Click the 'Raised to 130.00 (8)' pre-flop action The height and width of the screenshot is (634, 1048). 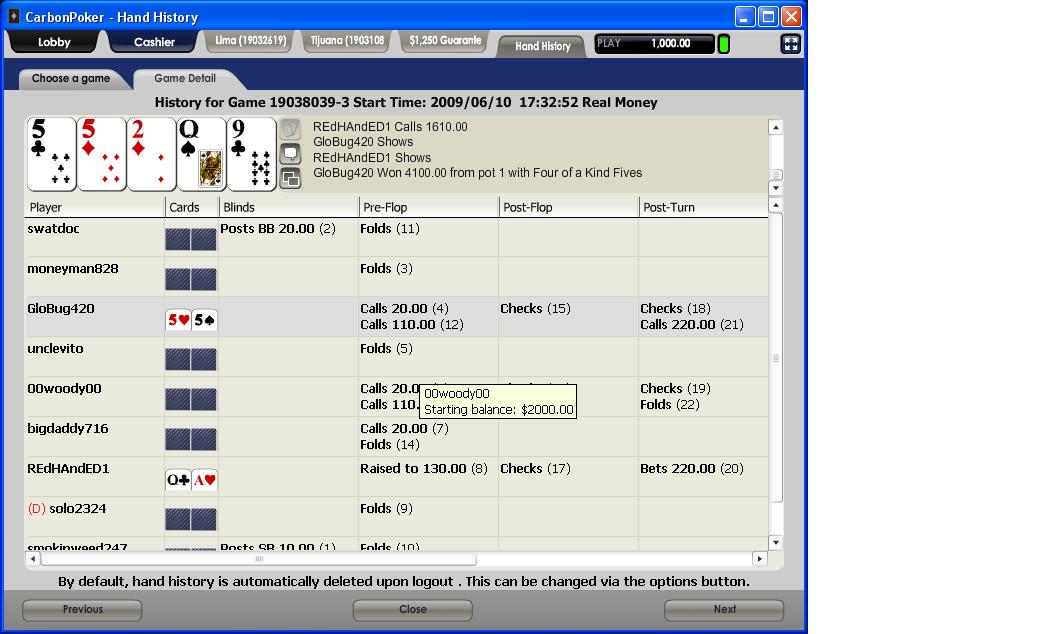[x=424, y=469]
